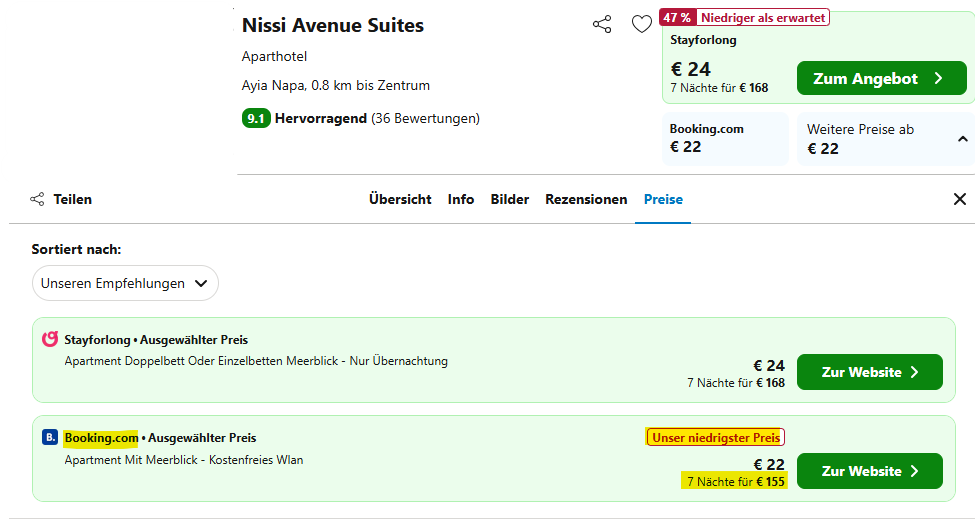Click the Unser niedrigster Preis label
The image size is (975, 519).
click(x=716, y=438)
